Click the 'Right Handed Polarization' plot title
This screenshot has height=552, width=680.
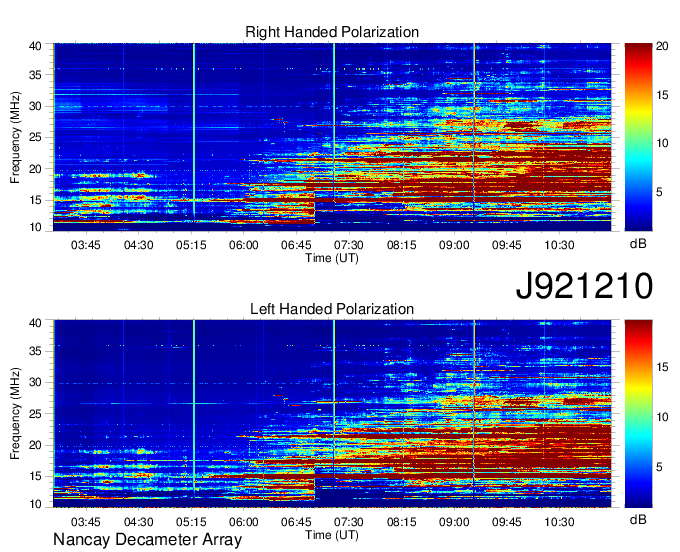pos(332,32)
